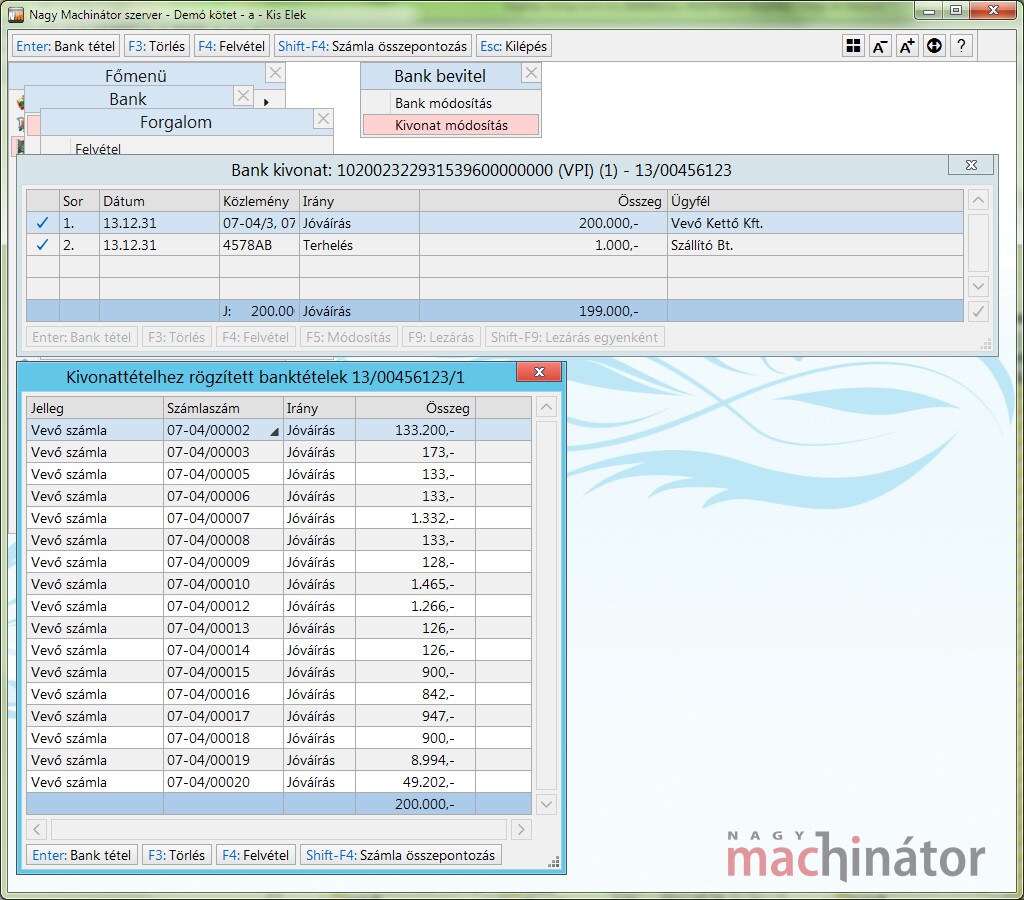Image resolution: width=1024 pixels, height=900 pixels.
Task: Click the circular arrows icon in the top toolbar
Action: click(934, 46)
